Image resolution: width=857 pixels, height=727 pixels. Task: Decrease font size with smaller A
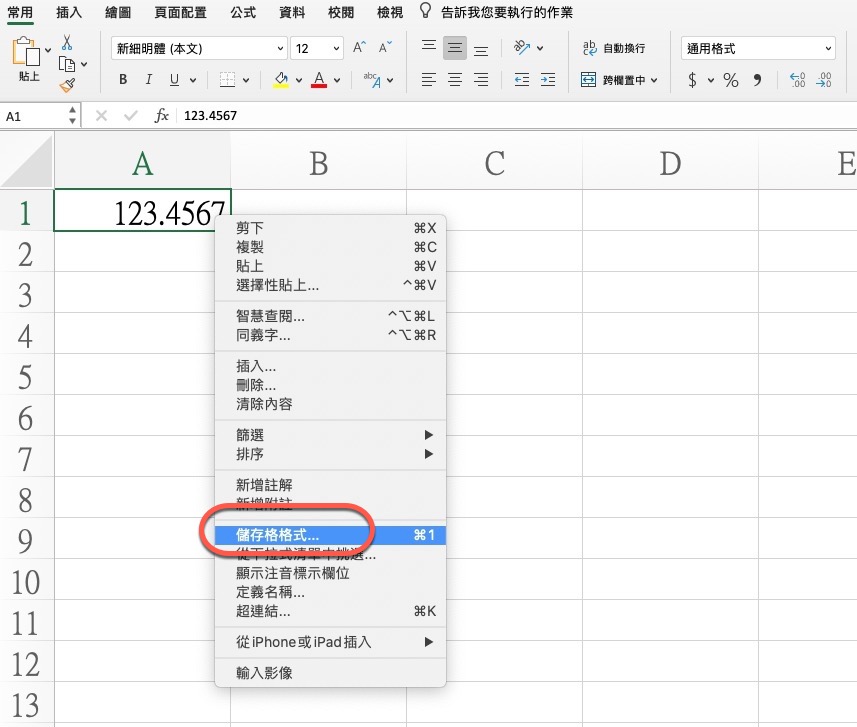tap(385, 48)
